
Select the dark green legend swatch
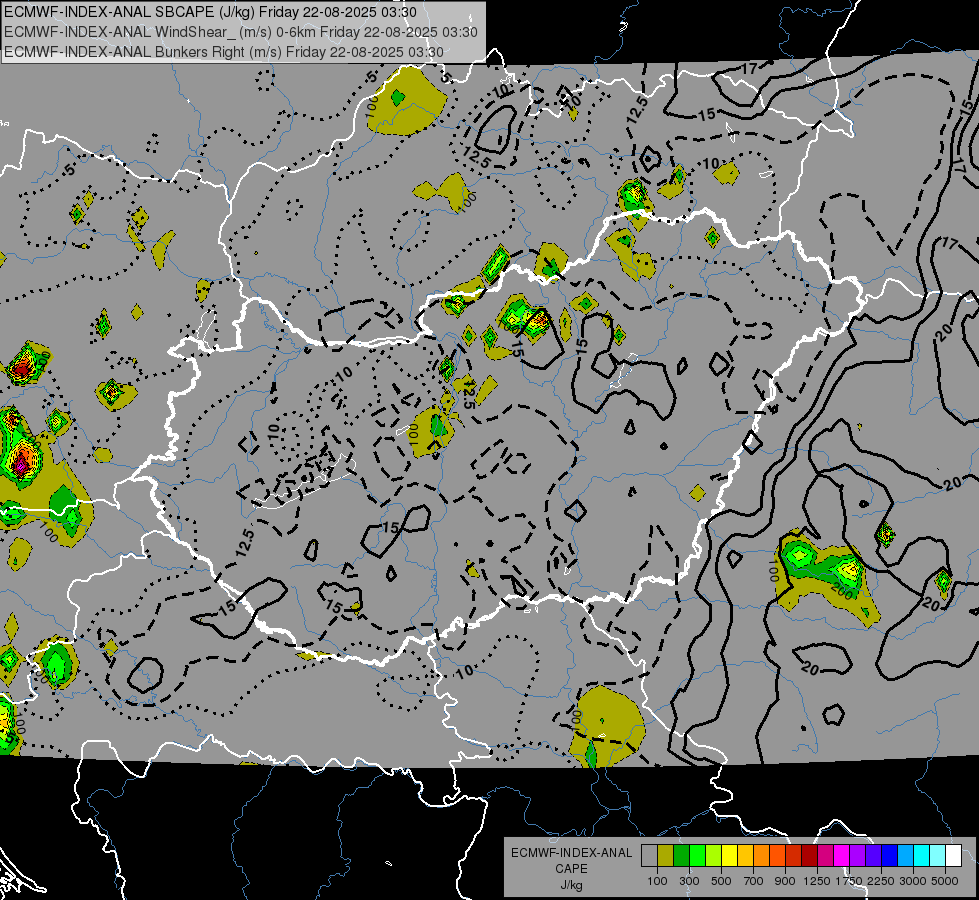(682, 856)
